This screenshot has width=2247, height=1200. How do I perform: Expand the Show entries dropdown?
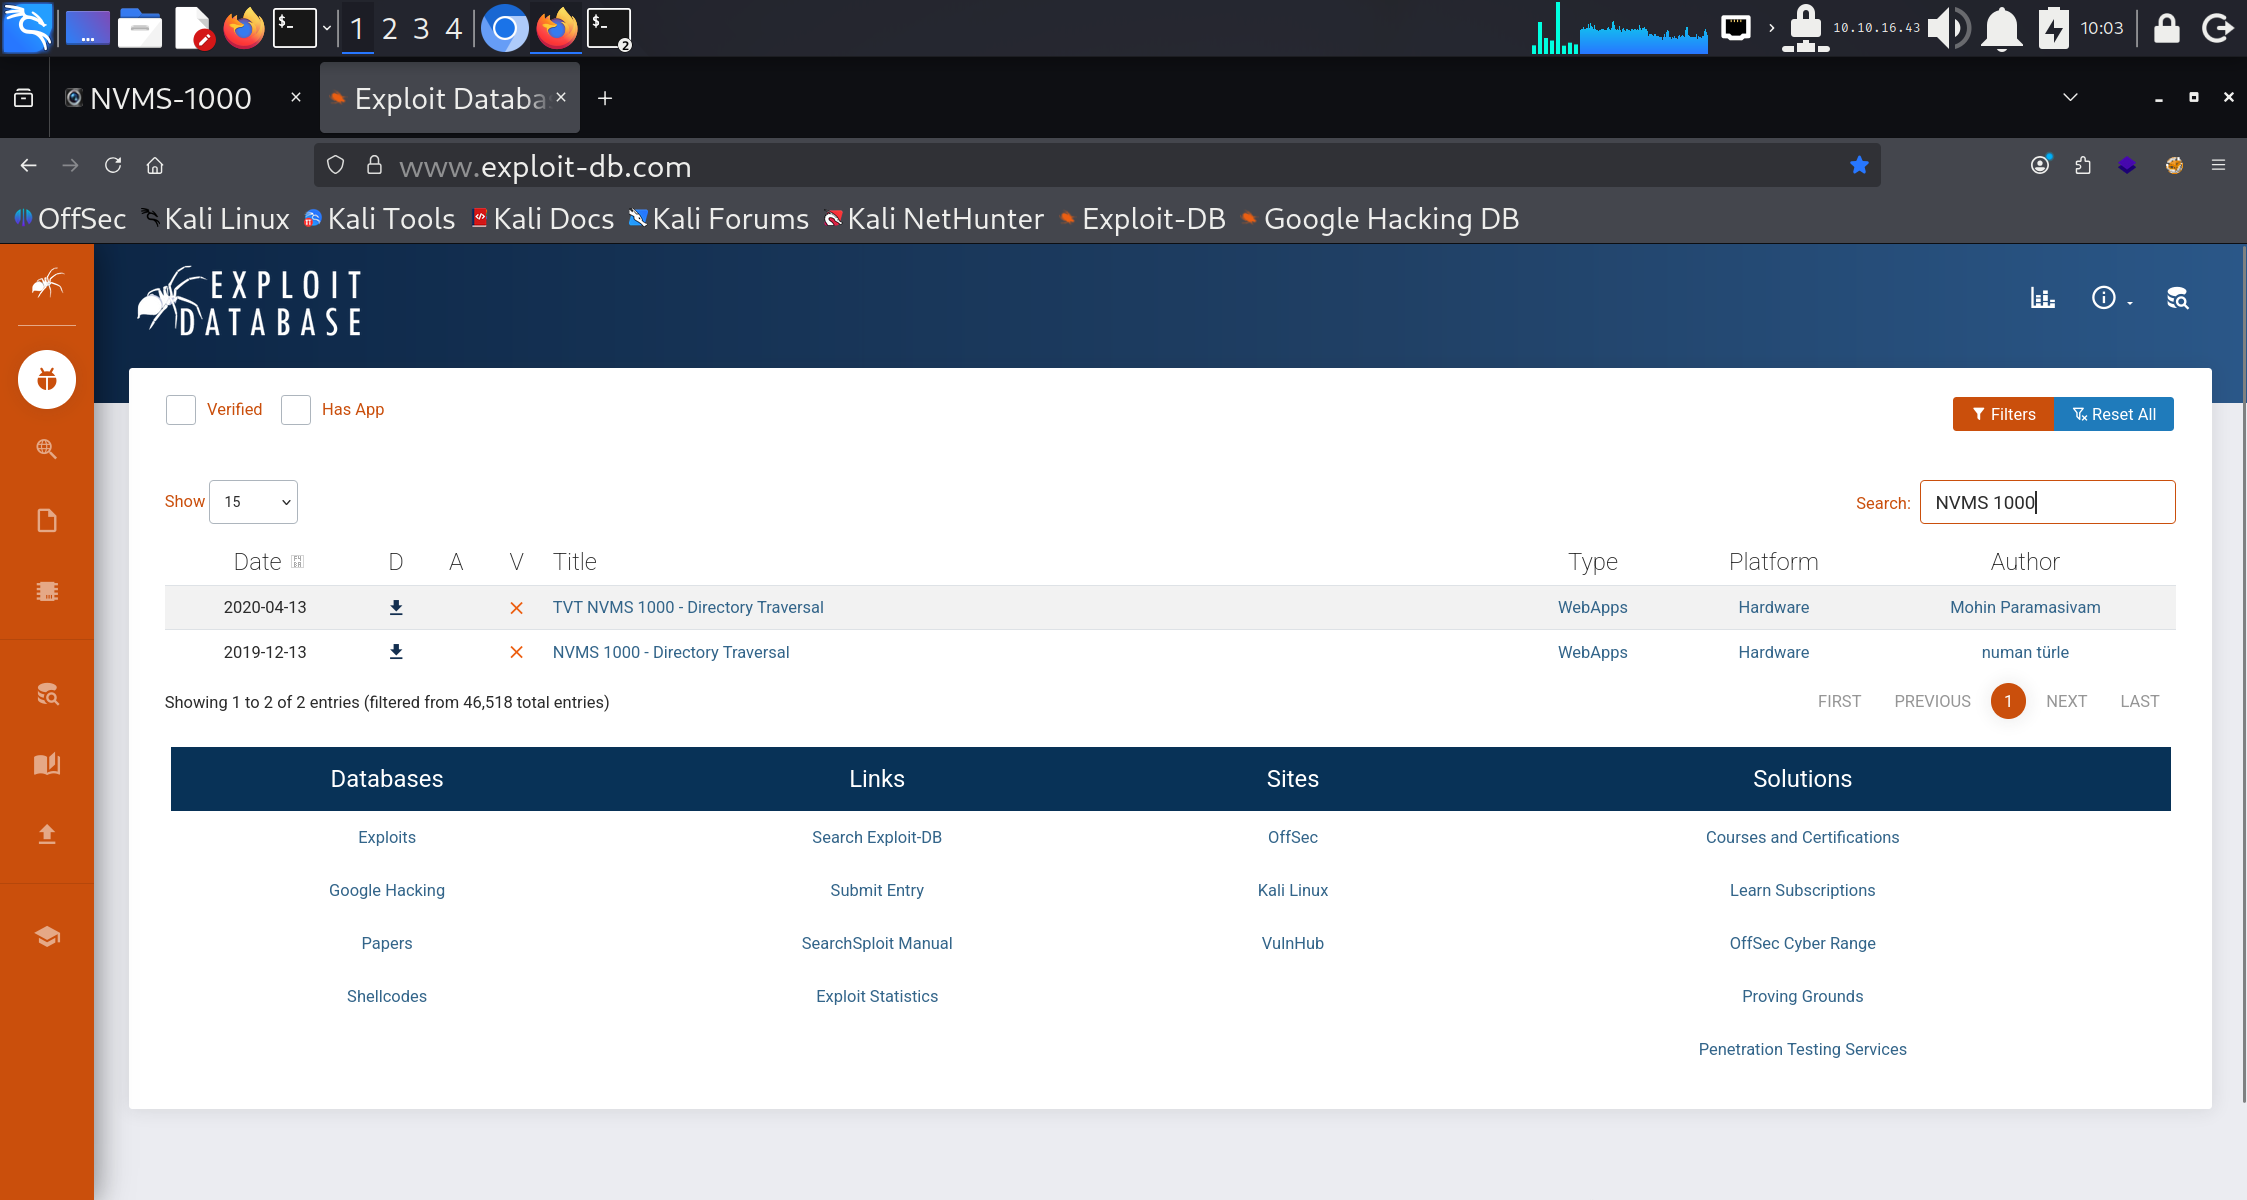[x=254, y=502]
